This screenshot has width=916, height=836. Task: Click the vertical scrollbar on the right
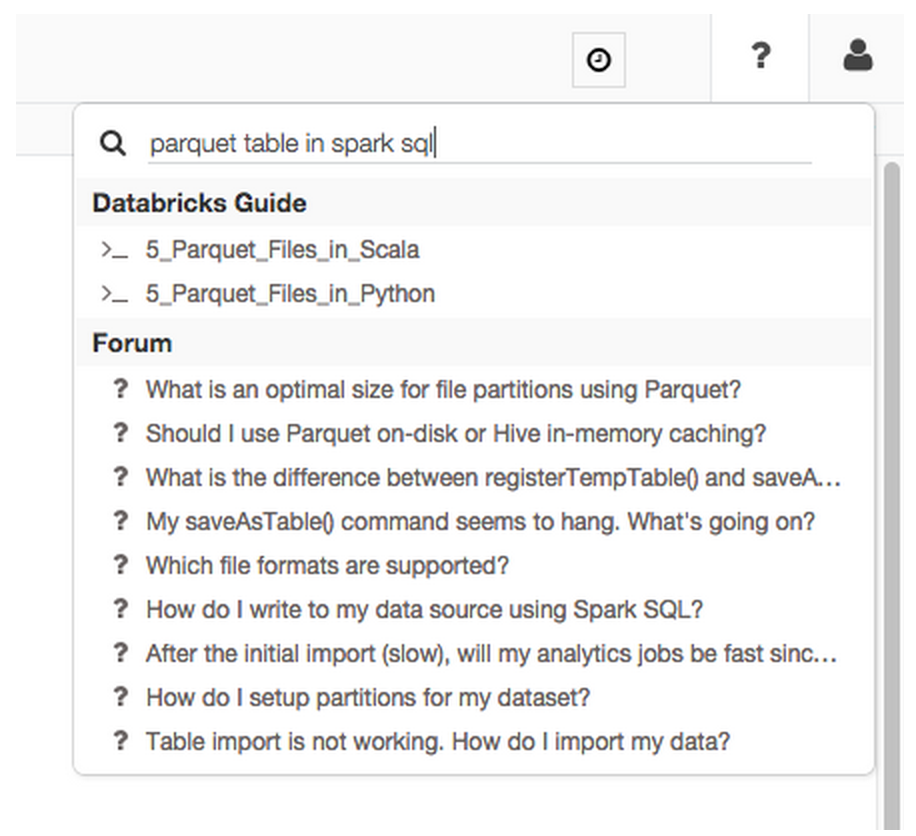point(890,450)
